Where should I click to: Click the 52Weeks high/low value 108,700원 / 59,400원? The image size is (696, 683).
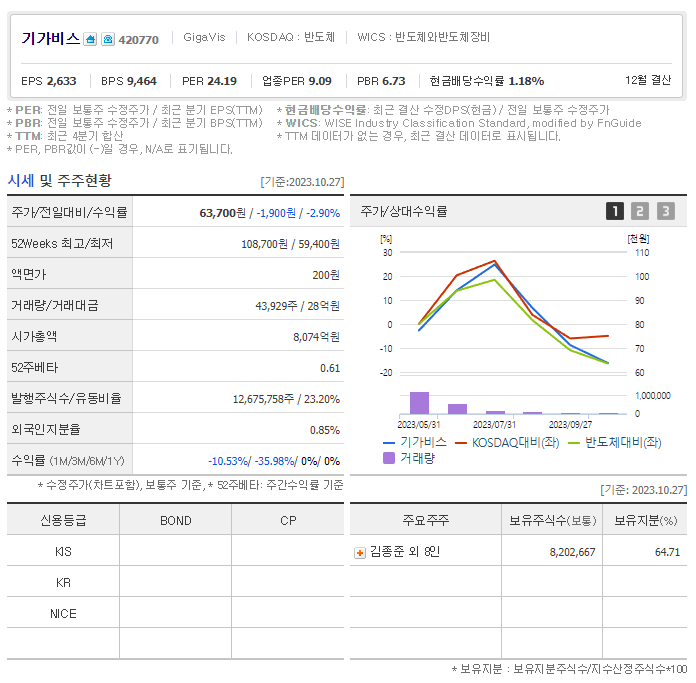290,244
